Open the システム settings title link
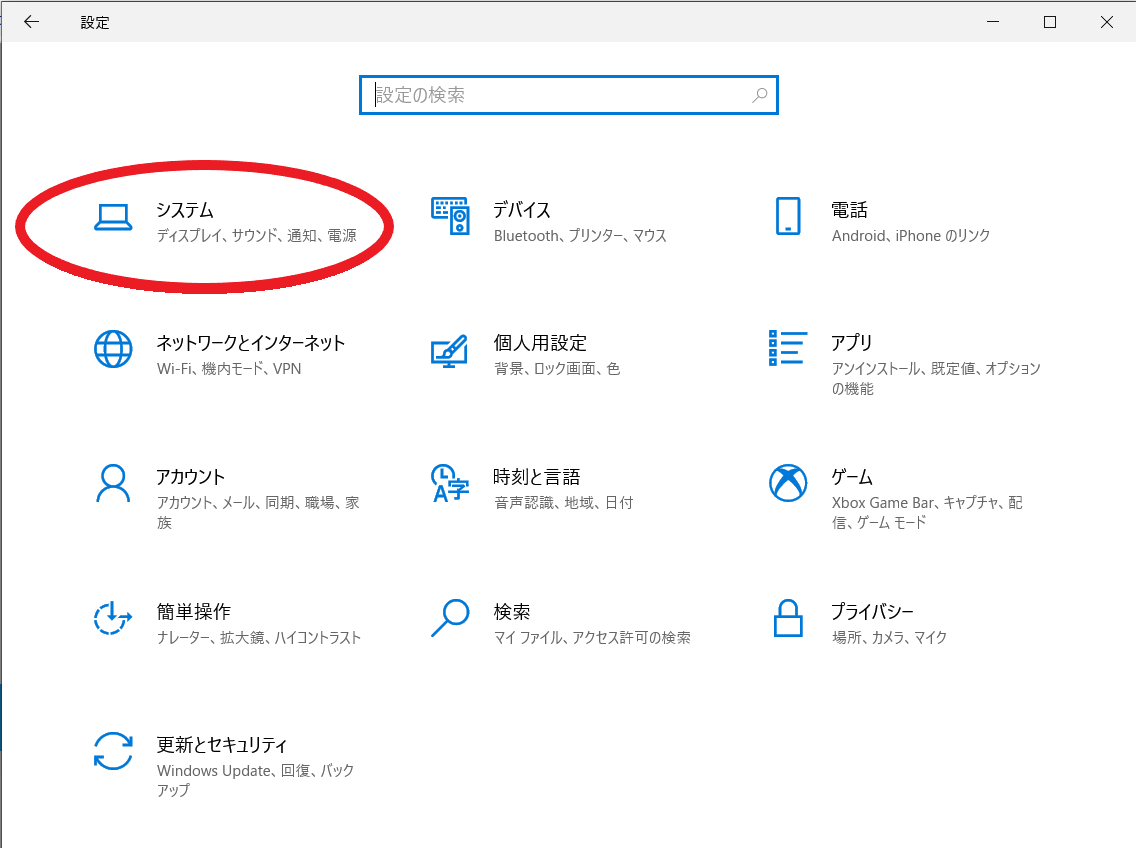The image size is (1136, 848). 185,210
